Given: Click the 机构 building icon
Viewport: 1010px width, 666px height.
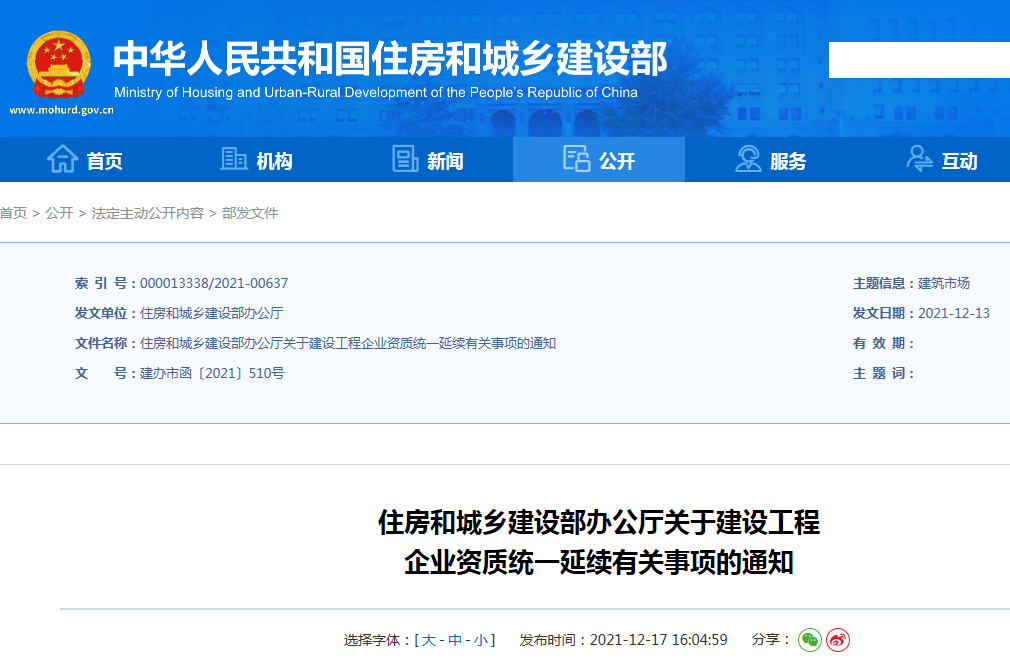Looking at the screenshot, I should tap(234, 158).
